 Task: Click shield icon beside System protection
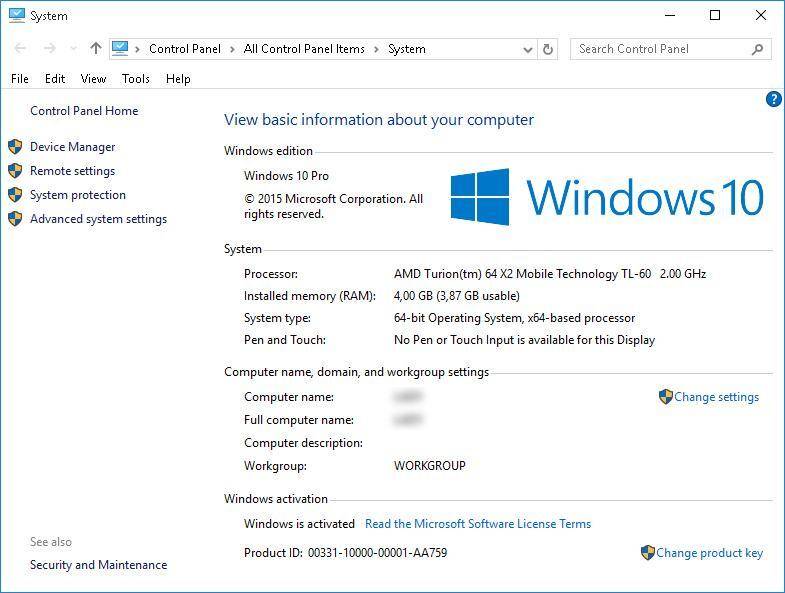pyautogui.click(x=15, y=195)
